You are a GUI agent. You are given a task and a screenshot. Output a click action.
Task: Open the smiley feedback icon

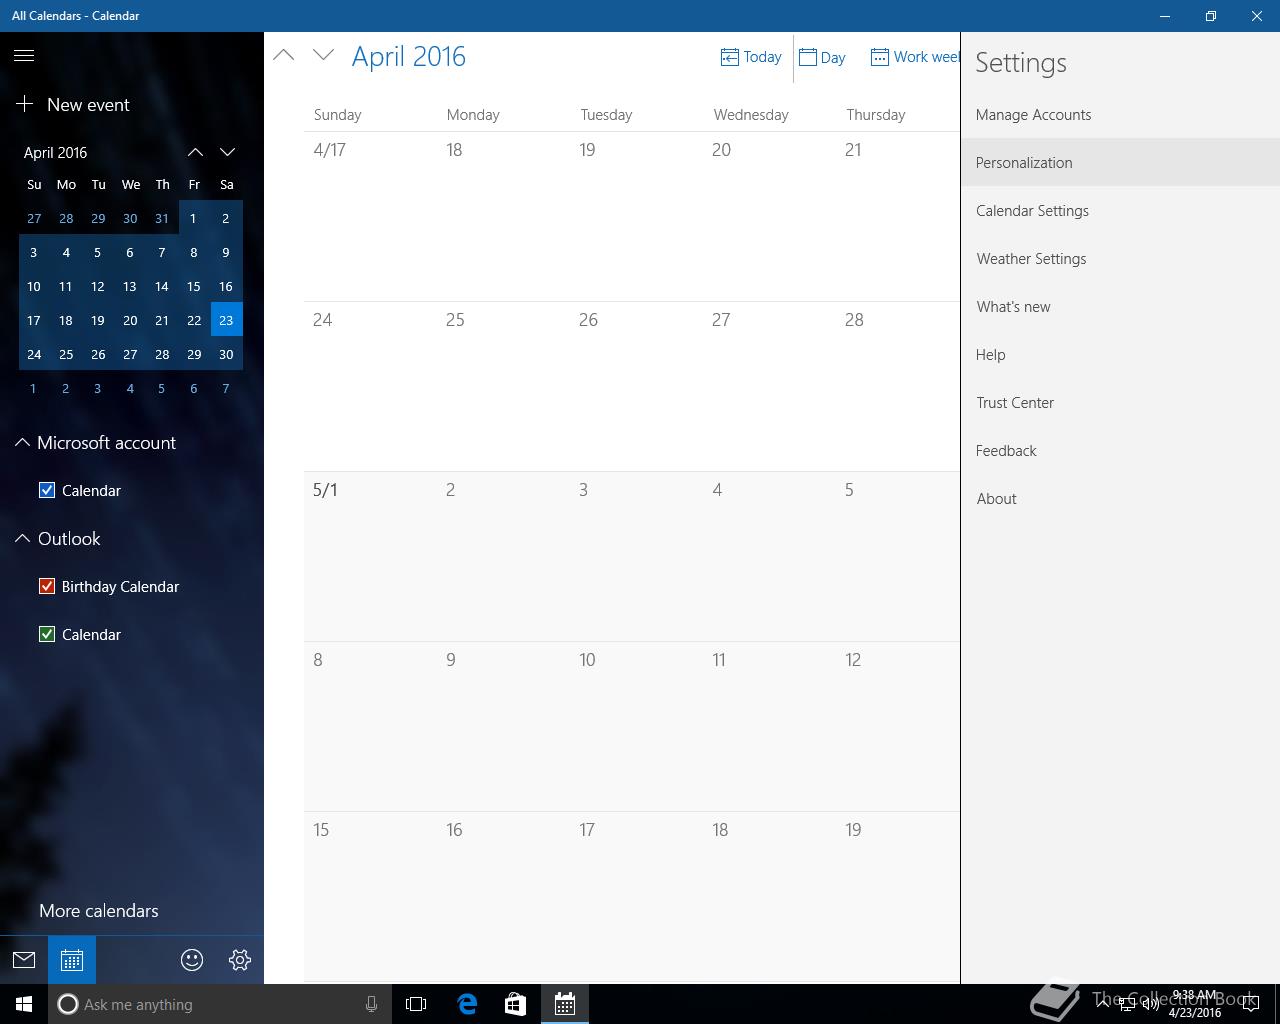point(192,960)
